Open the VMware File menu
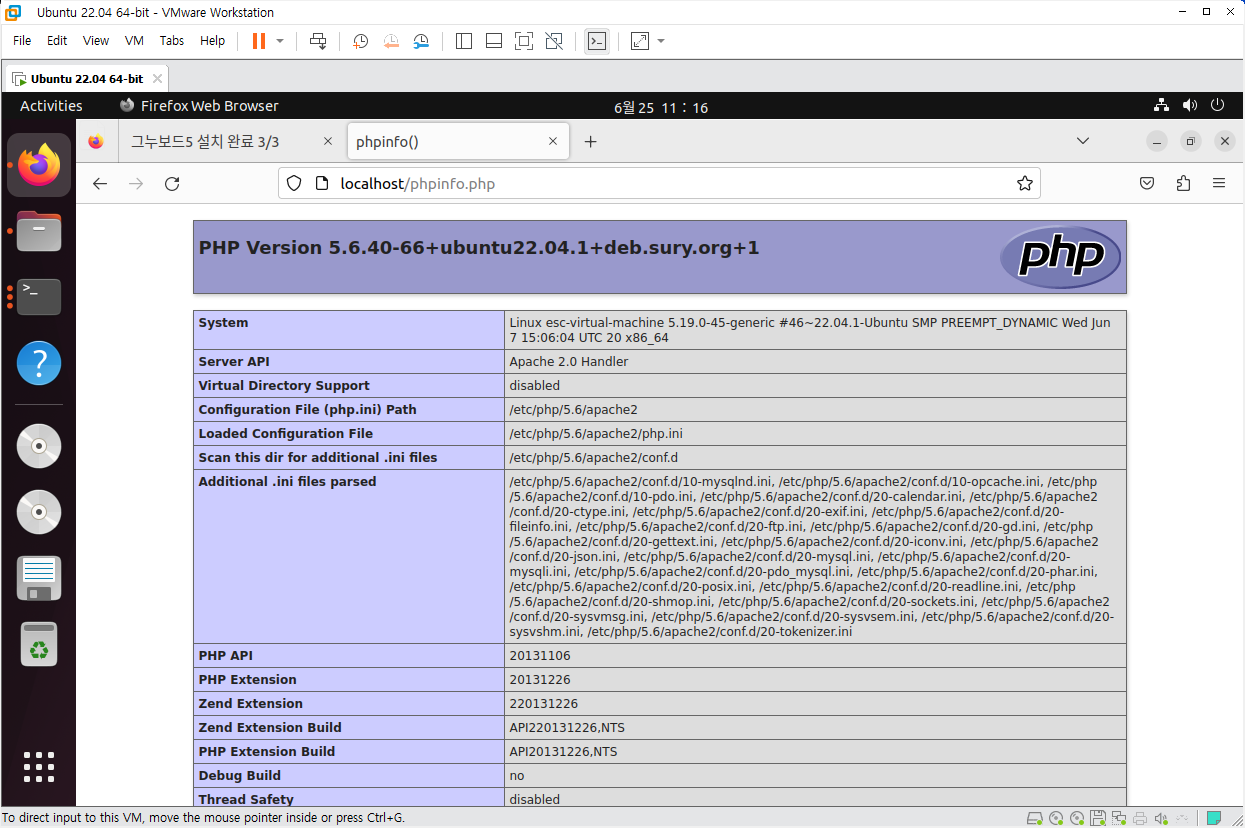This screenshot has width=1245, height=828. coord(22,41)
